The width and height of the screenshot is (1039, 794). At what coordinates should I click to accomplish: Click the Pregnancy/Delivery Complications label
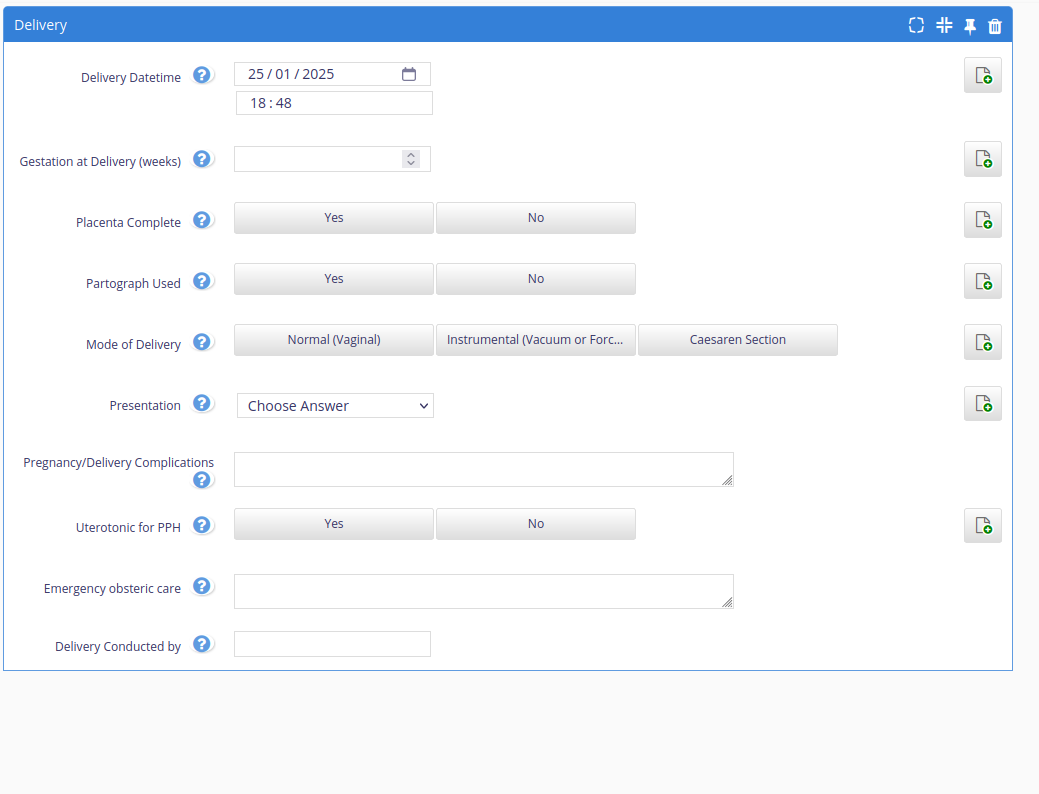(x=119, y=463)
